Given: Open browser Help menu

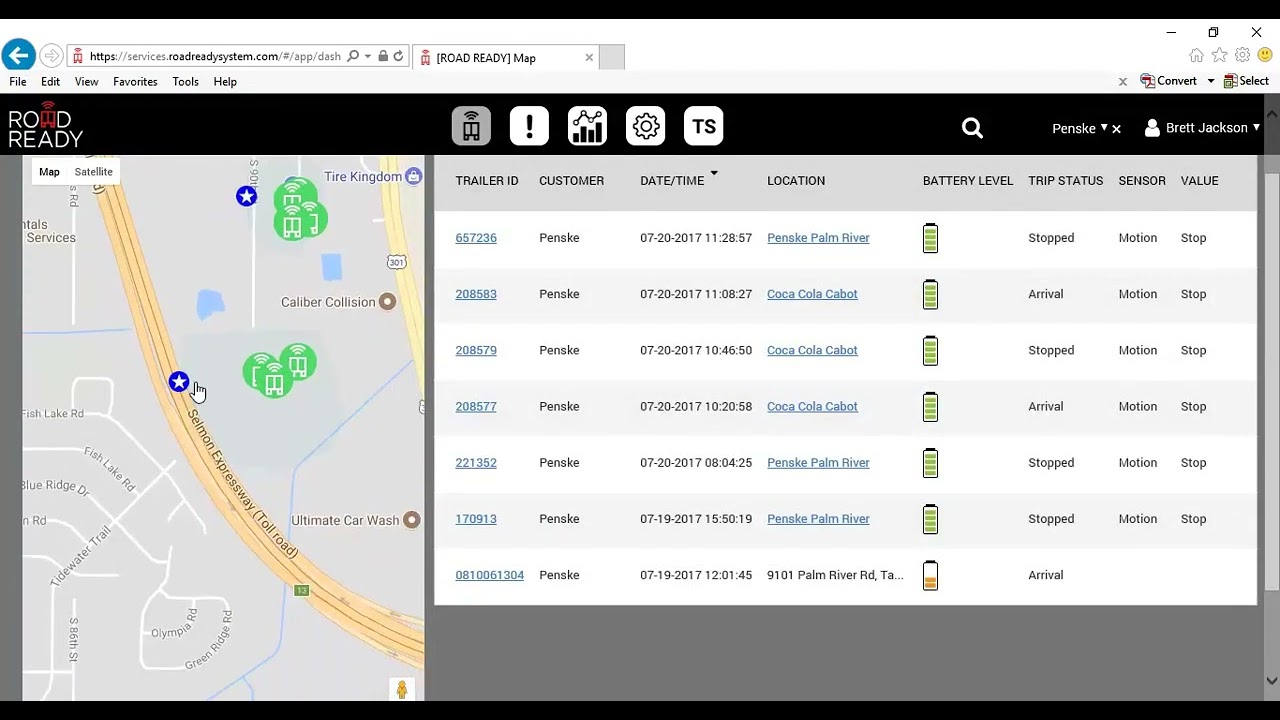Looking at the screenshot, I should [225, 82].
